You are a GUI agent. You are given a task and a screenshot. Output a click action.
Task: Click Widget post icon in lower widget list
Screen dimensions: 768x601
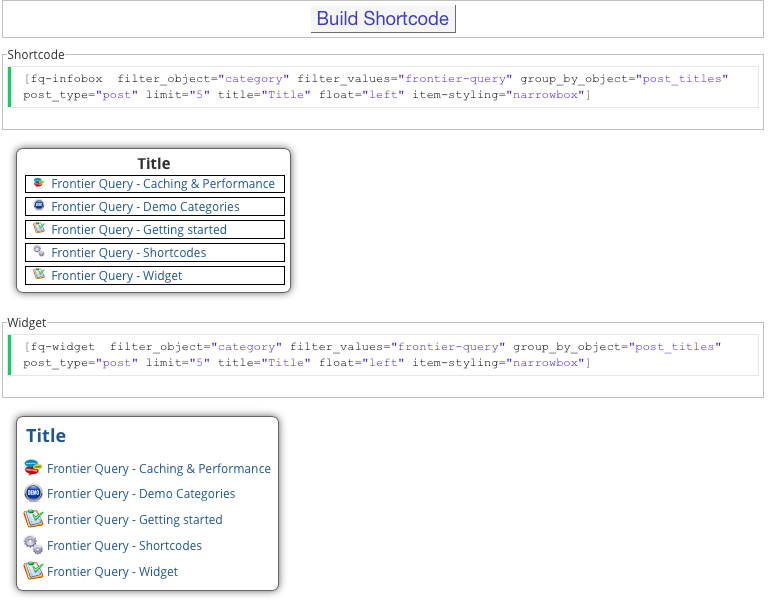(34, 571)
